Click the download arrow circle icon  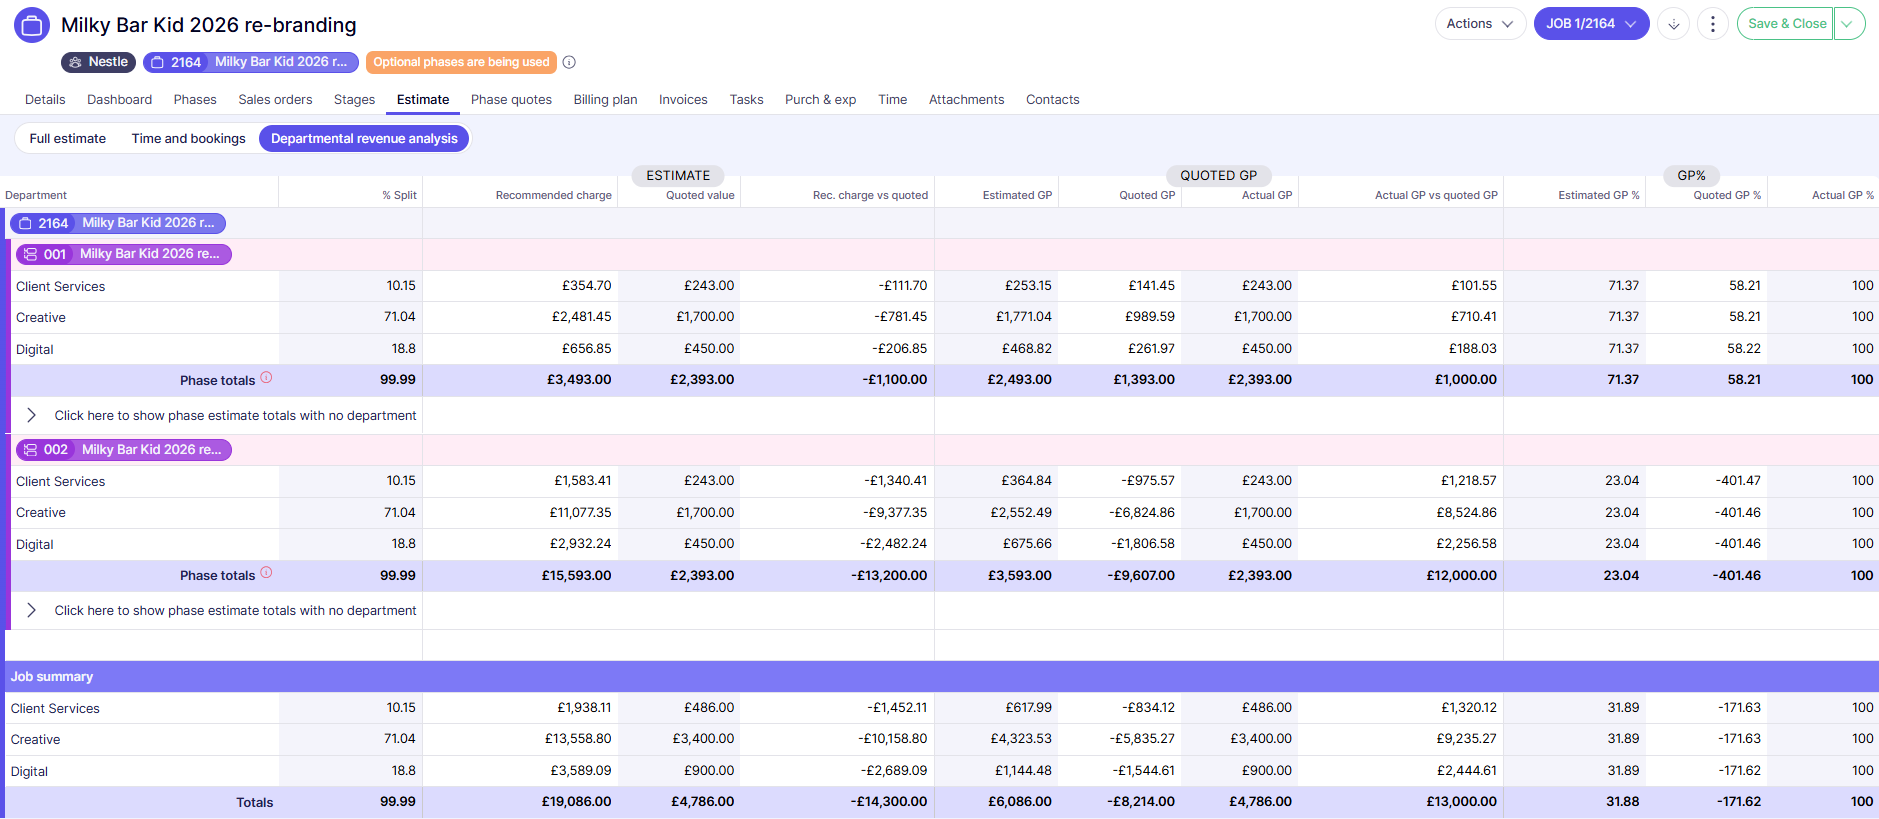tap(1673, 24)
